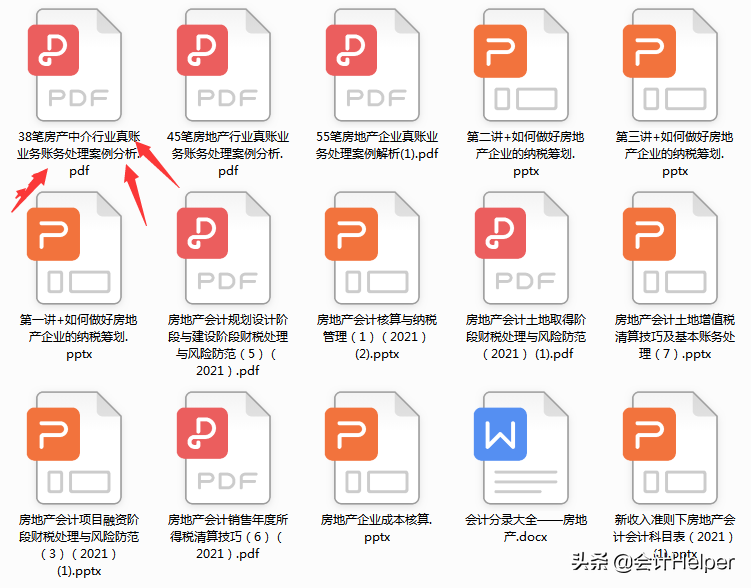751x588 pixels.
Task: Click label 会计分录大全——房地产.docx
Action: (x=526, y=528)
